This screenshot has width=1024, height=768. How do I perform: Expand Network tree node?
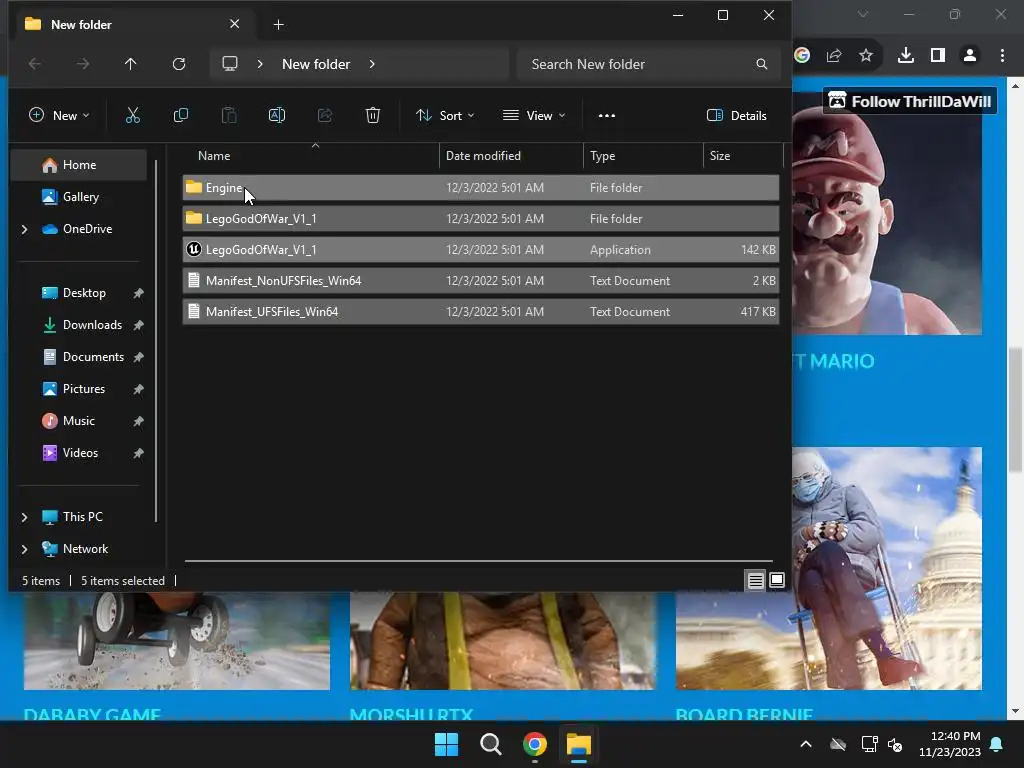[x=24, y=549]
